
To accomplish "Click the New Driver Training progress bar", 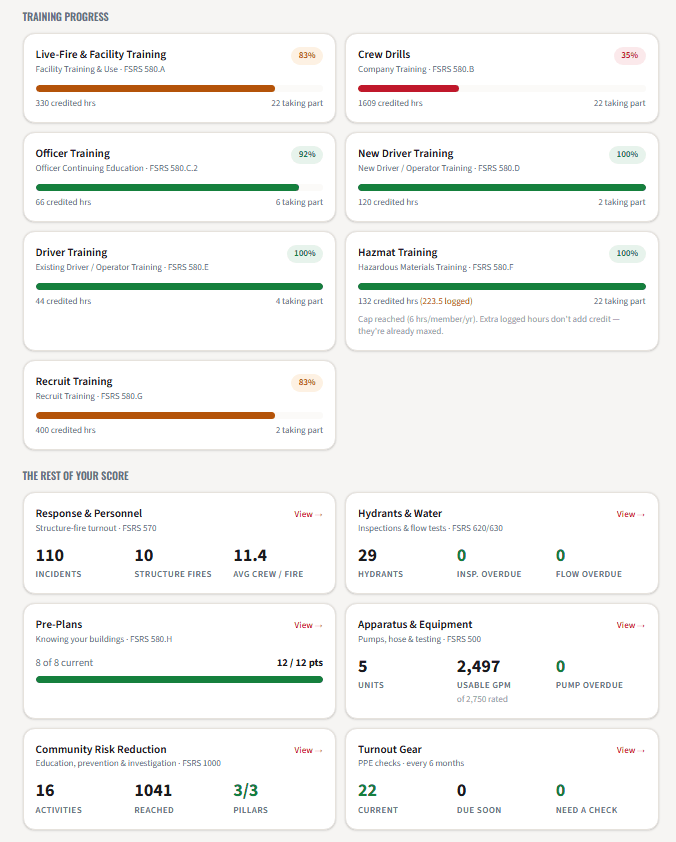I will coord(502,187).
